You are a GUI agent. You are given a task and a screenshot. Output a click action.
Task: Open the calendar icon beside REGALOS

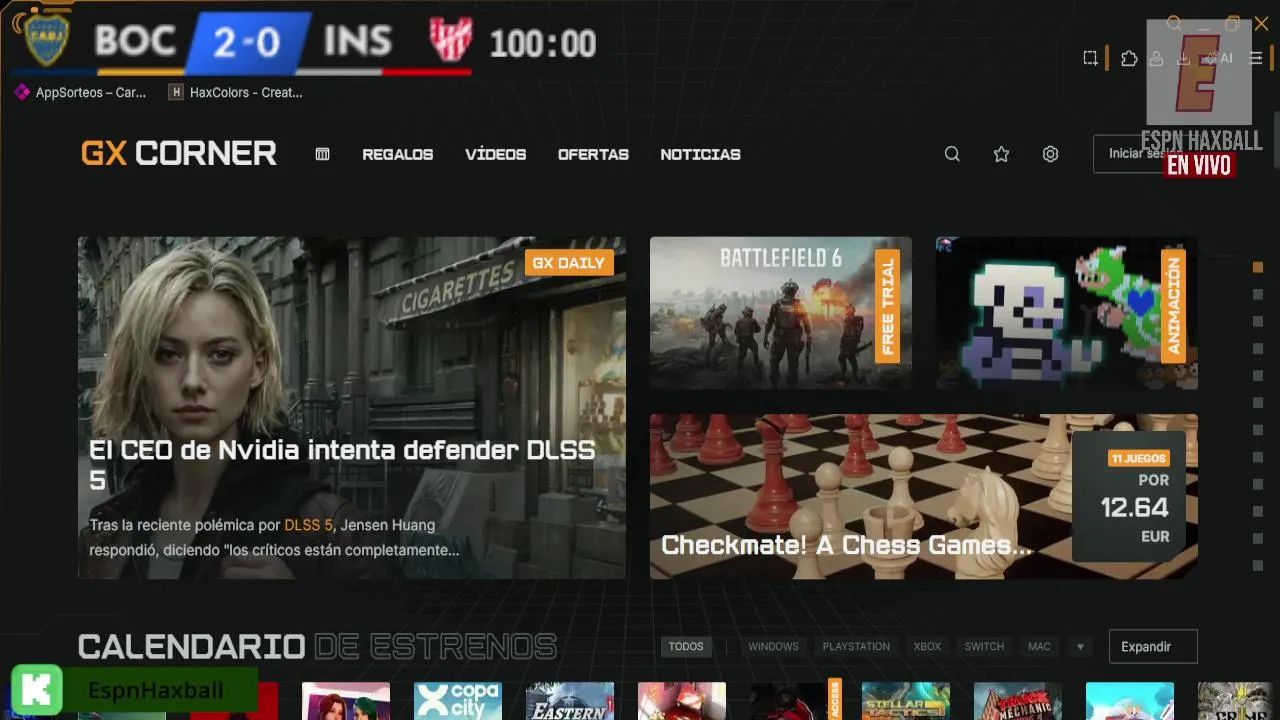(x=322, y=154)
